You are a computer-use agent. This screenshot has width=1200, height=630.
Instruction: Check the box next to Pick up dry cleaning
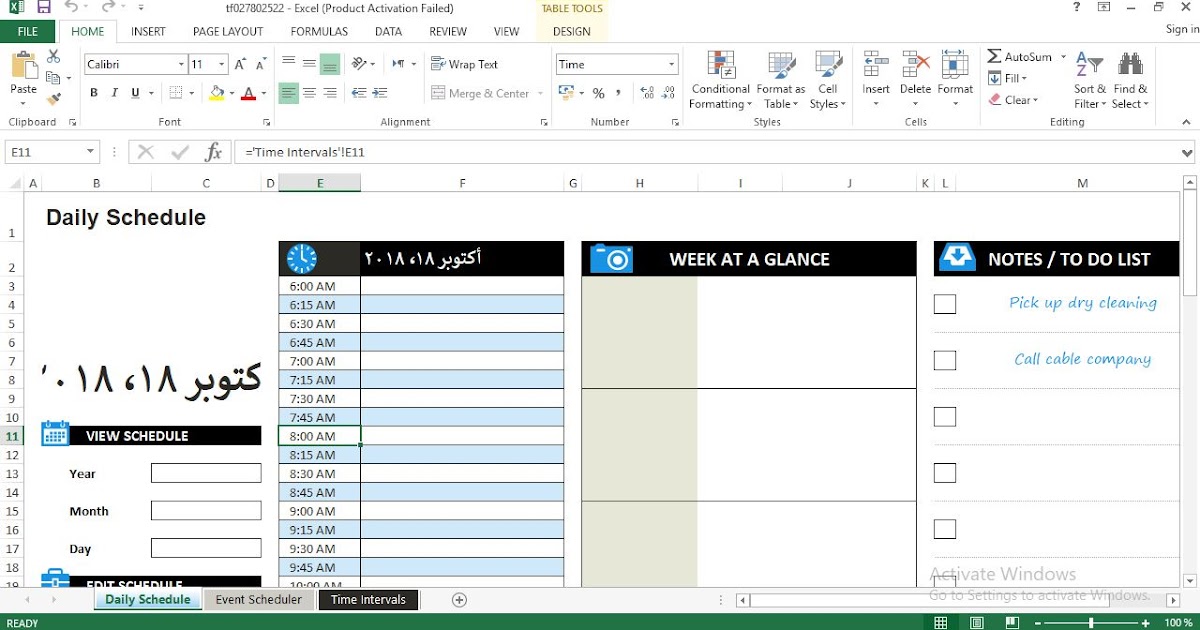pos(944,303)
